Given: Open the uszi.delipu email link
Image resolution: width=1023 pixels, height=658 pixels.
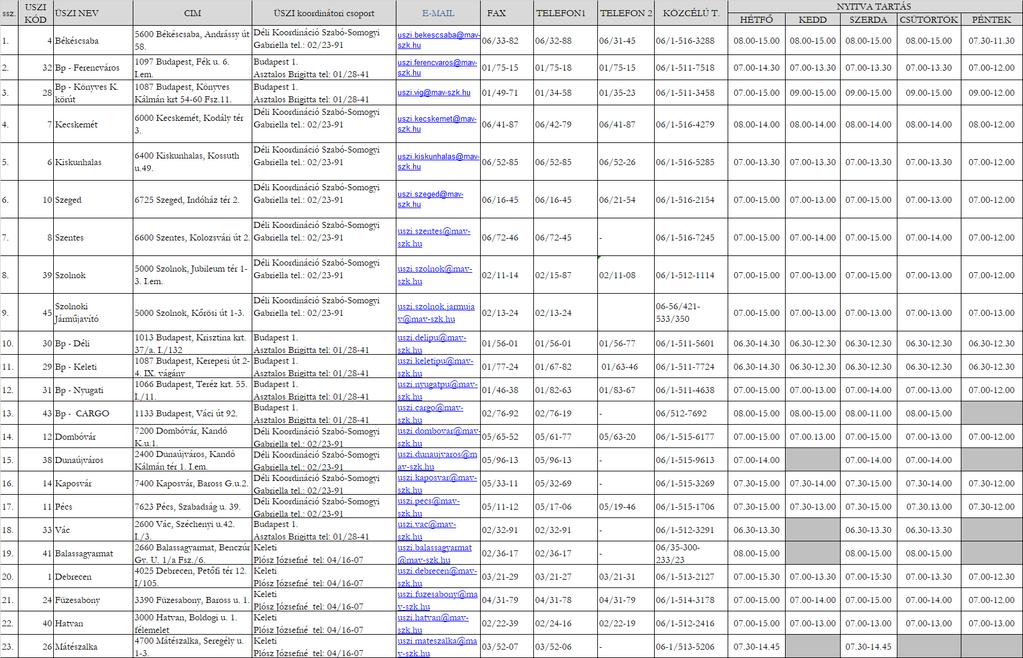Looking at the screenshot, I should click(x=432, y=343).
